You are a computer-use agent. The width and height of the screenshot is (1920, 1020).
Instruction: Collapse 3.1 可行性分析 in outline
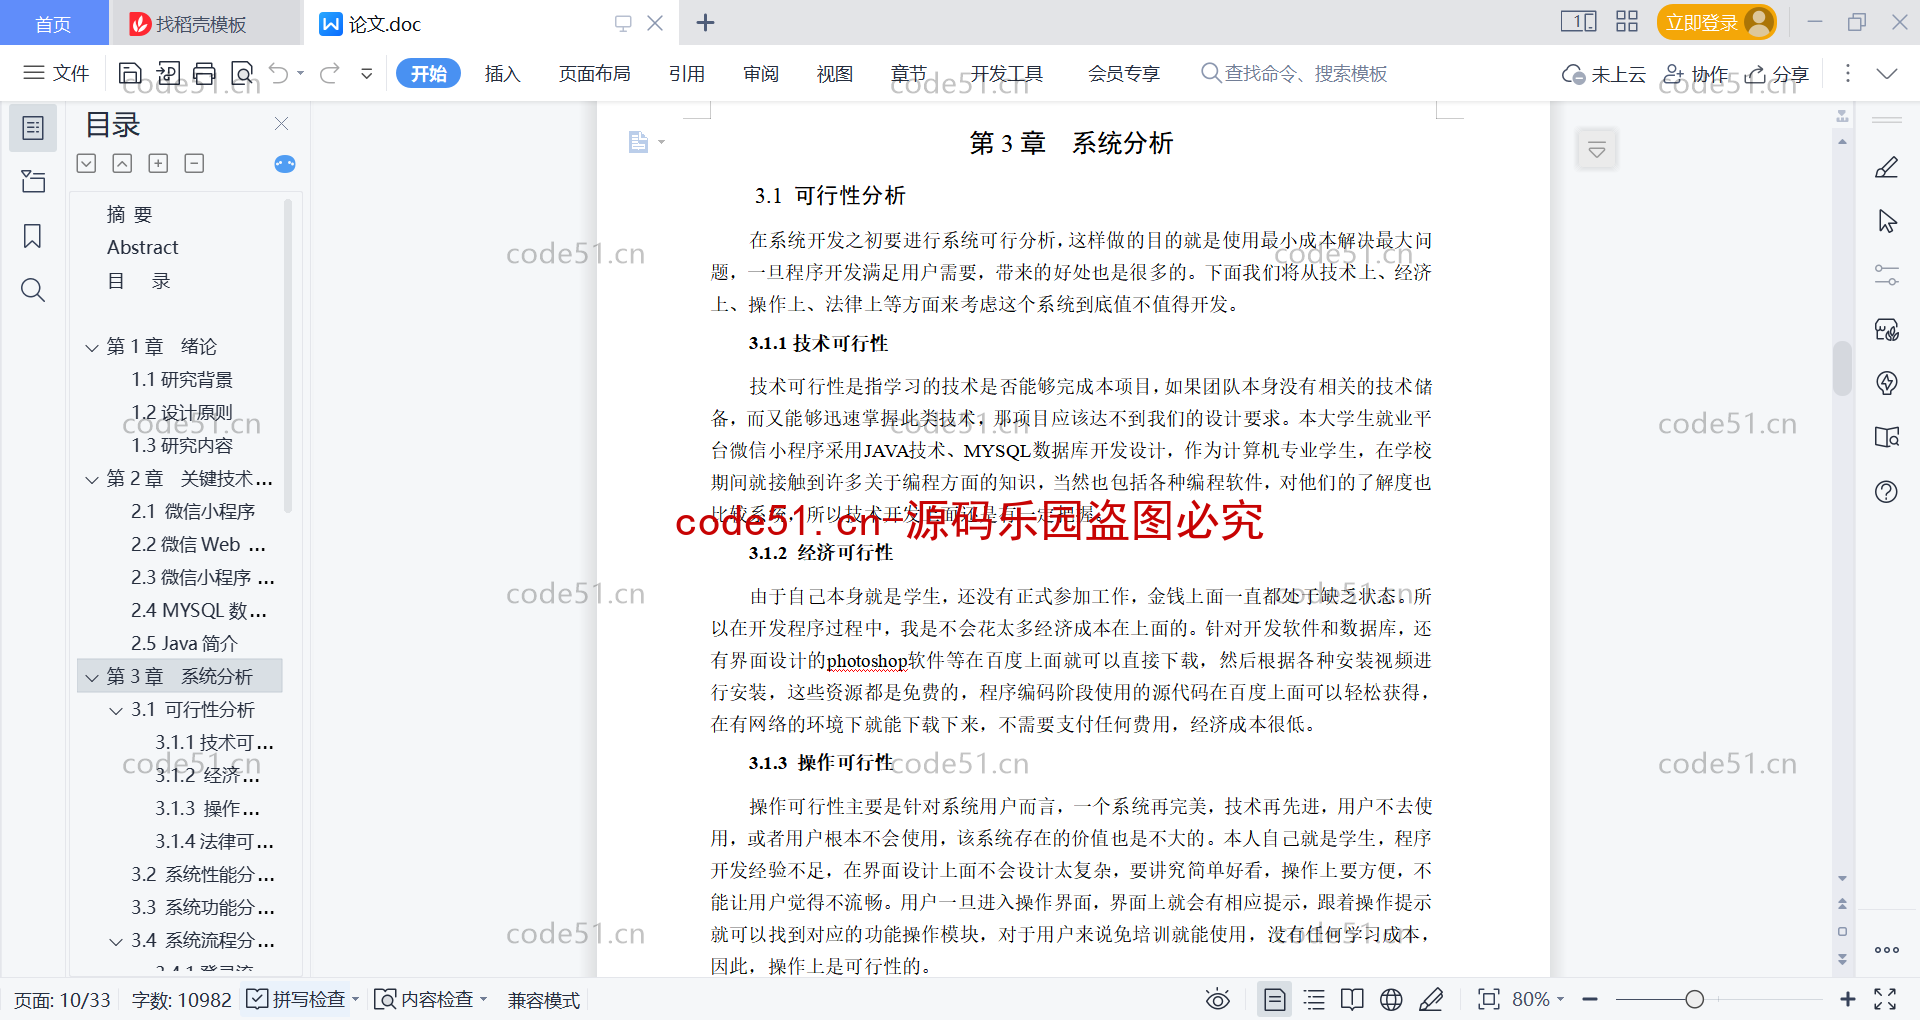pos(116,711)
